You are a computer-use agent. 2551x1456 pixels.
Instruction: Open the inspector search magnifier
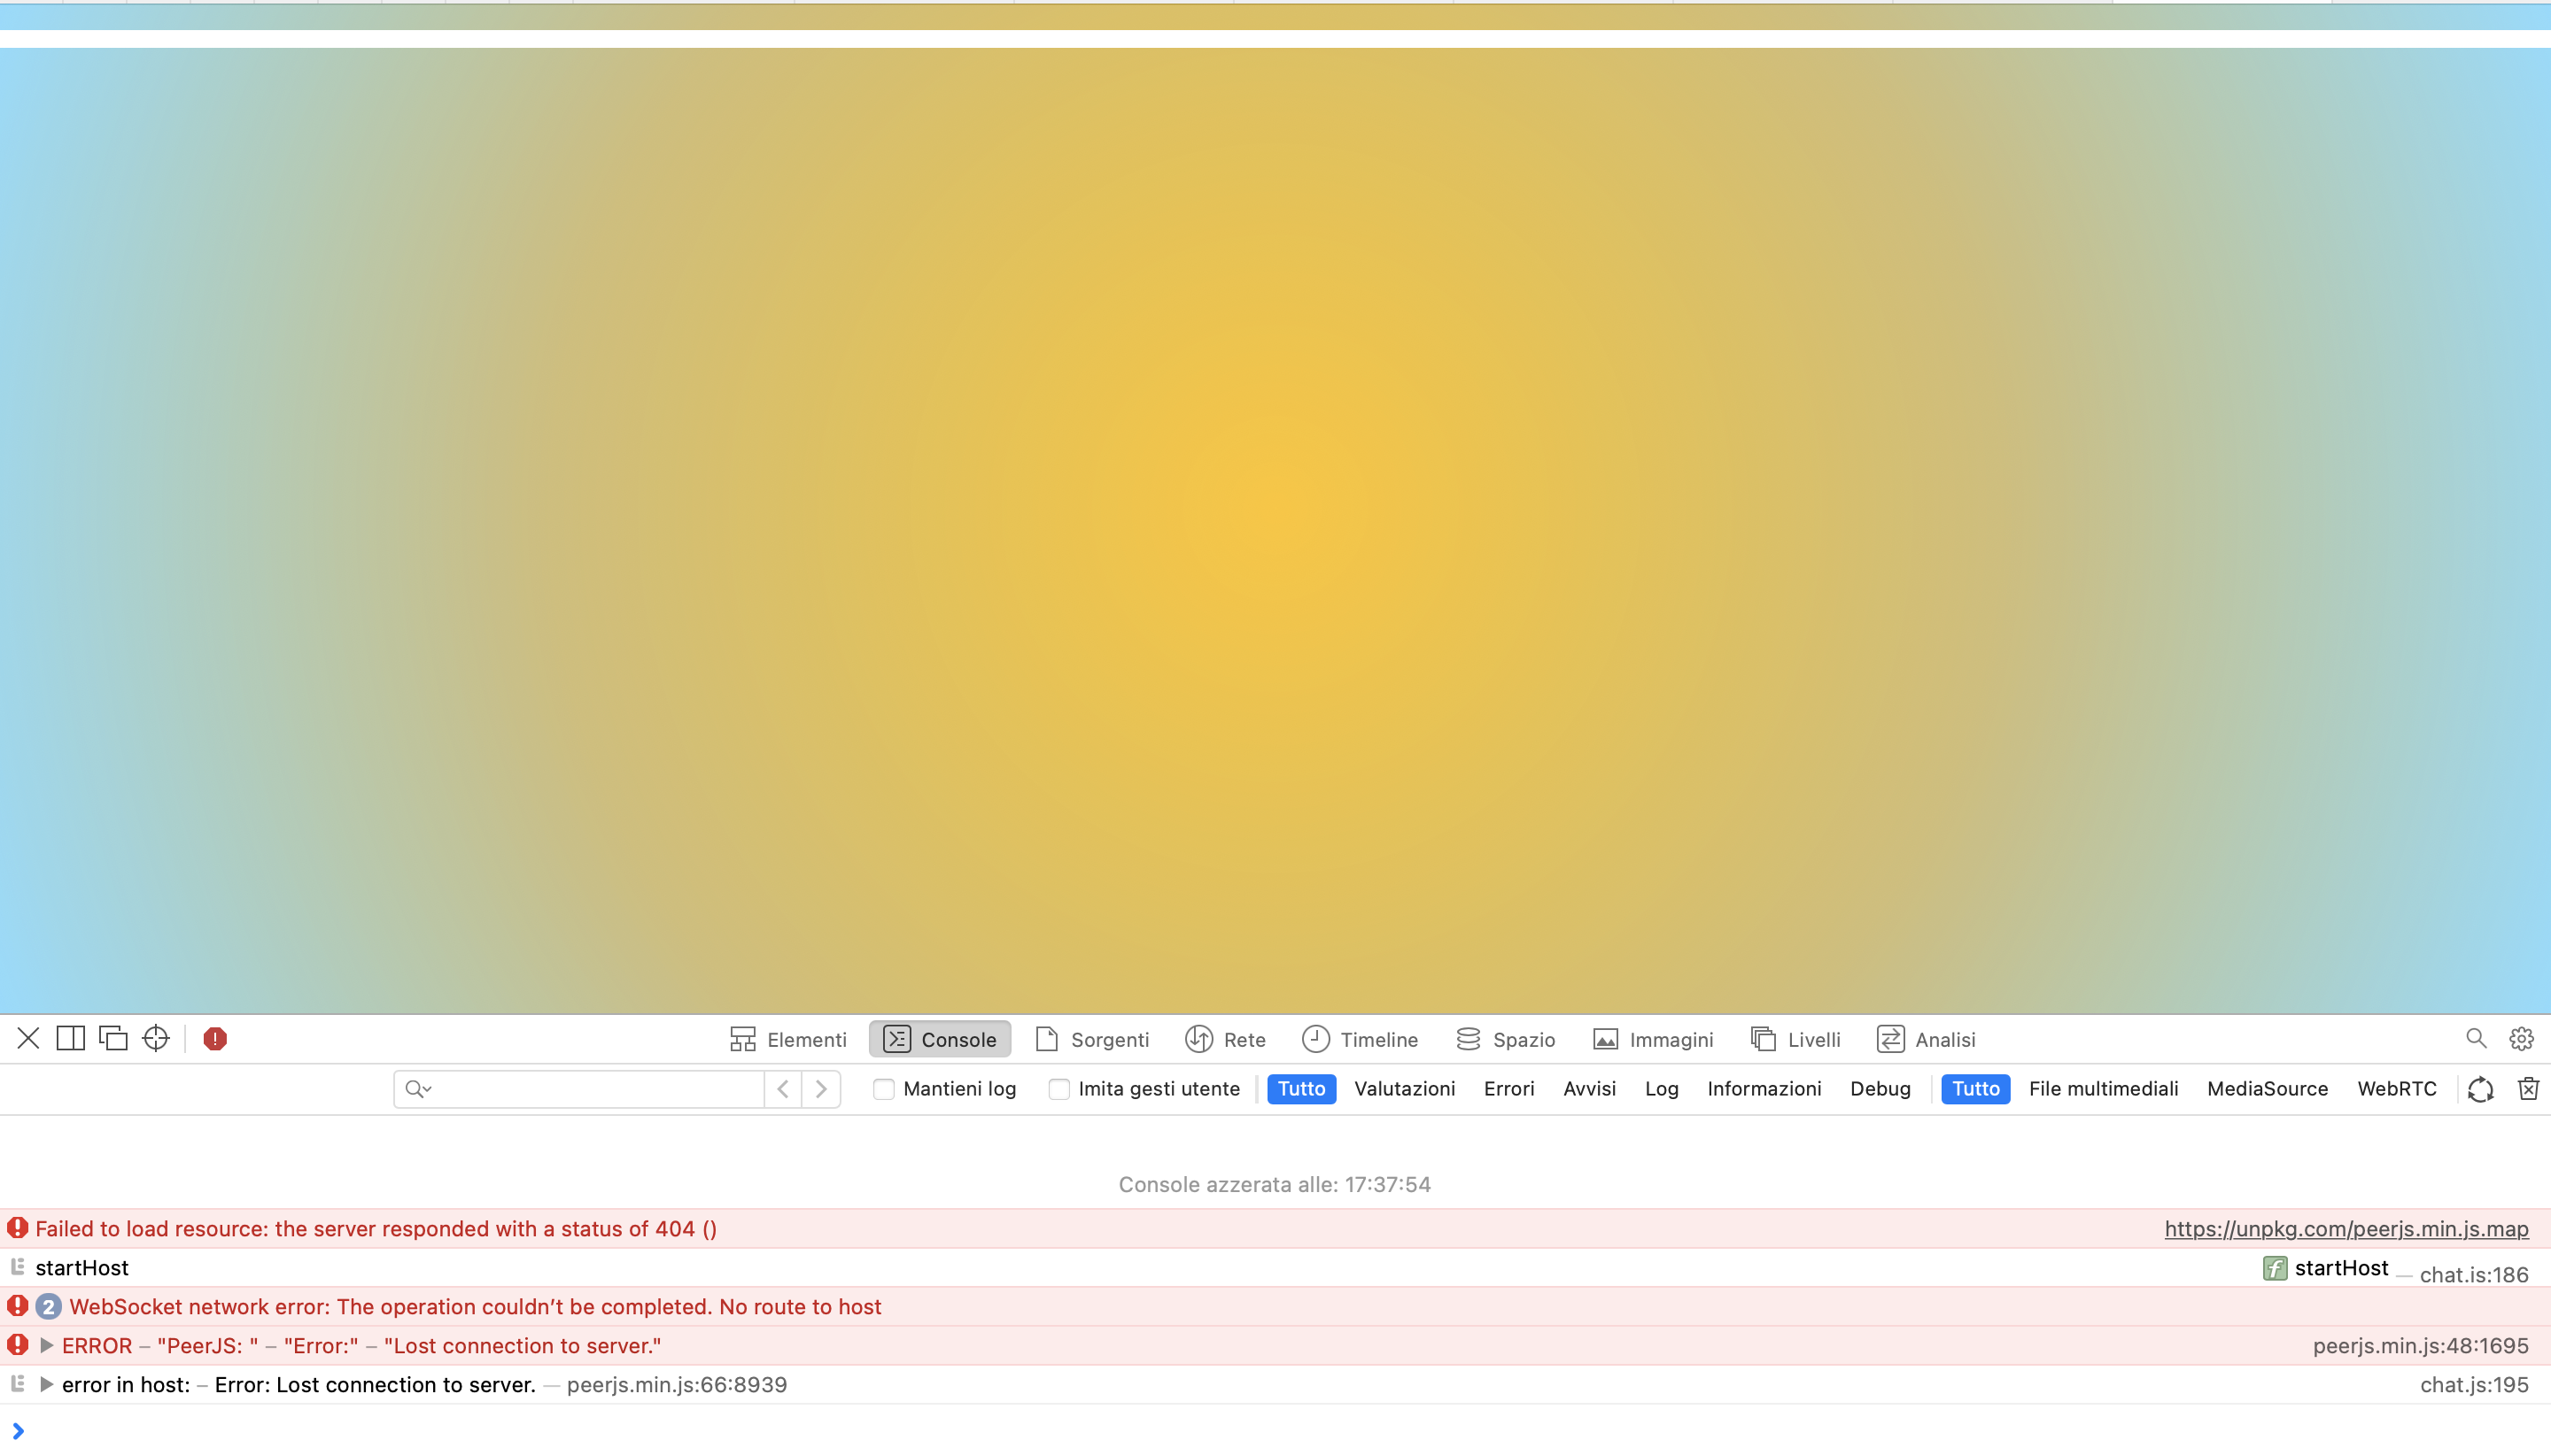(x=2475, y=1039)
